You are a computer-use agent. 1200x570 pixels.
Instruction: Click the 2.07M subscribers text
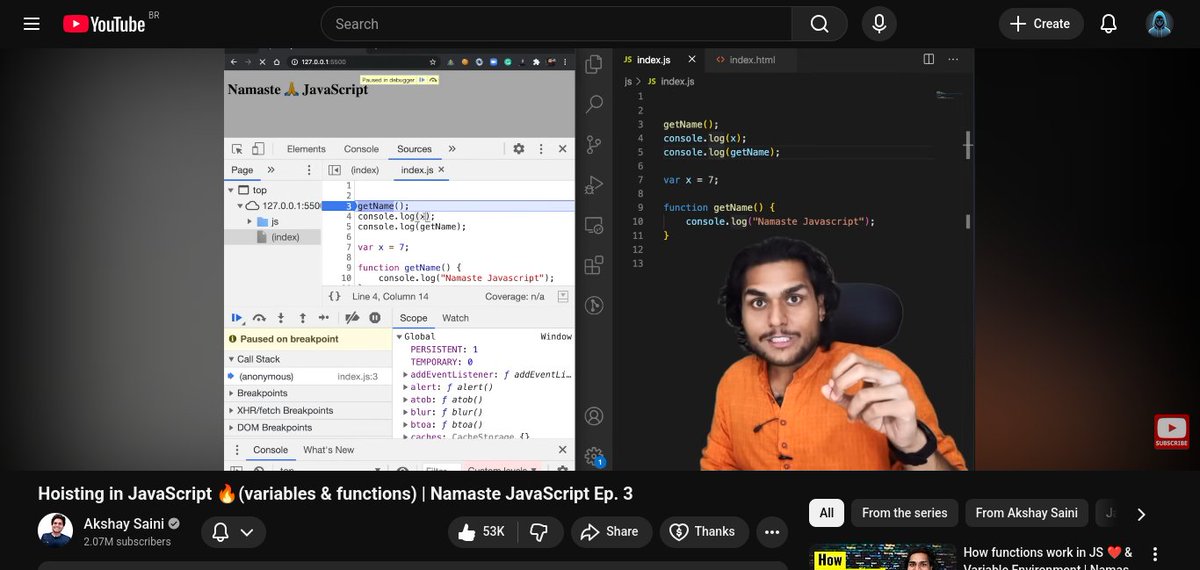pyautogui.click(x=127, y=542)
